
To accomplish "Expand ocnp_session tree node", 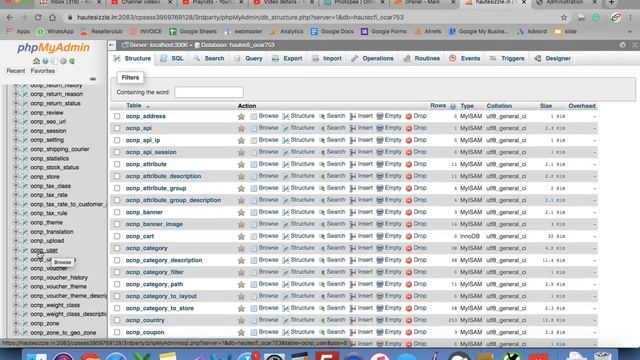I will tap(16, 131).
